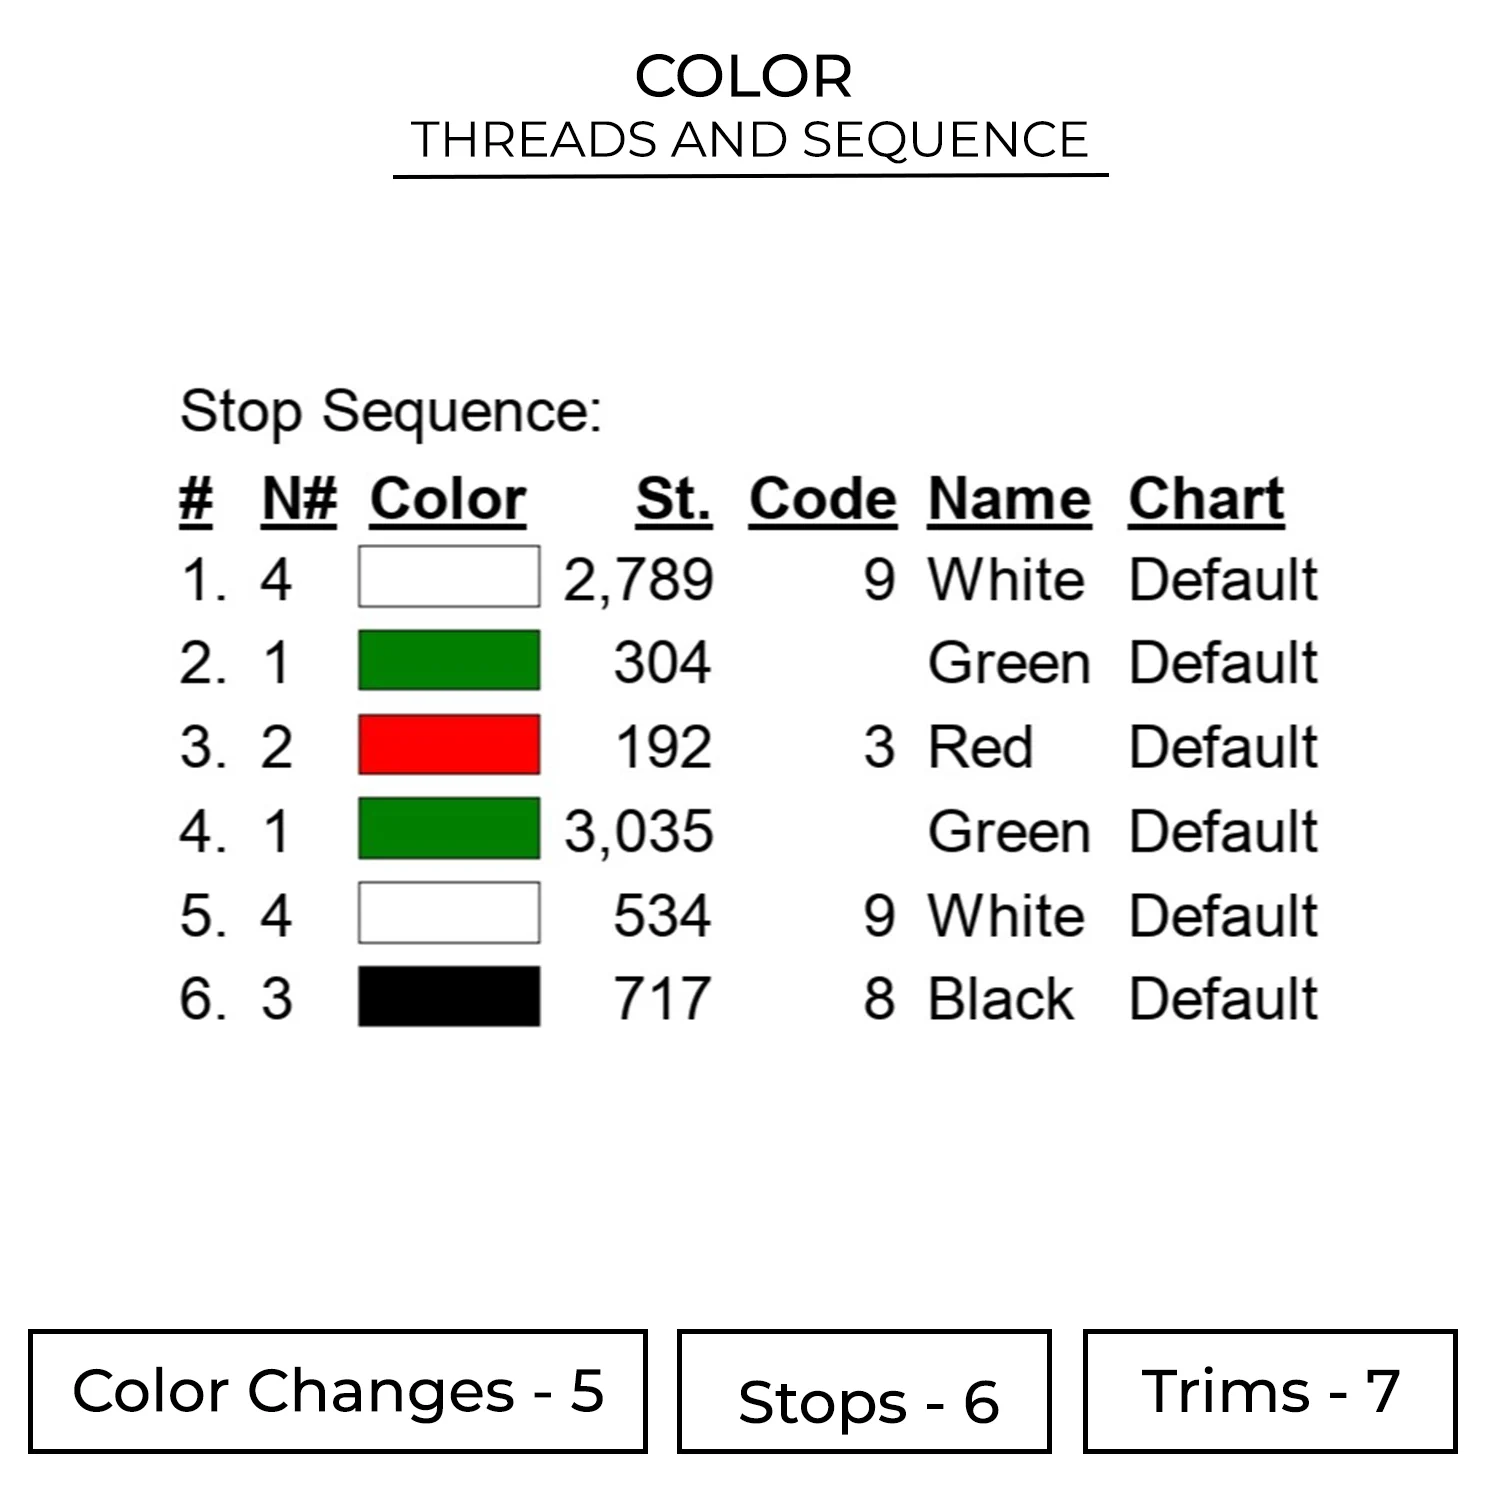Click the Stop Sequence label
The width and height of the screenshot is (1500, 1500).
click(391, 411)
